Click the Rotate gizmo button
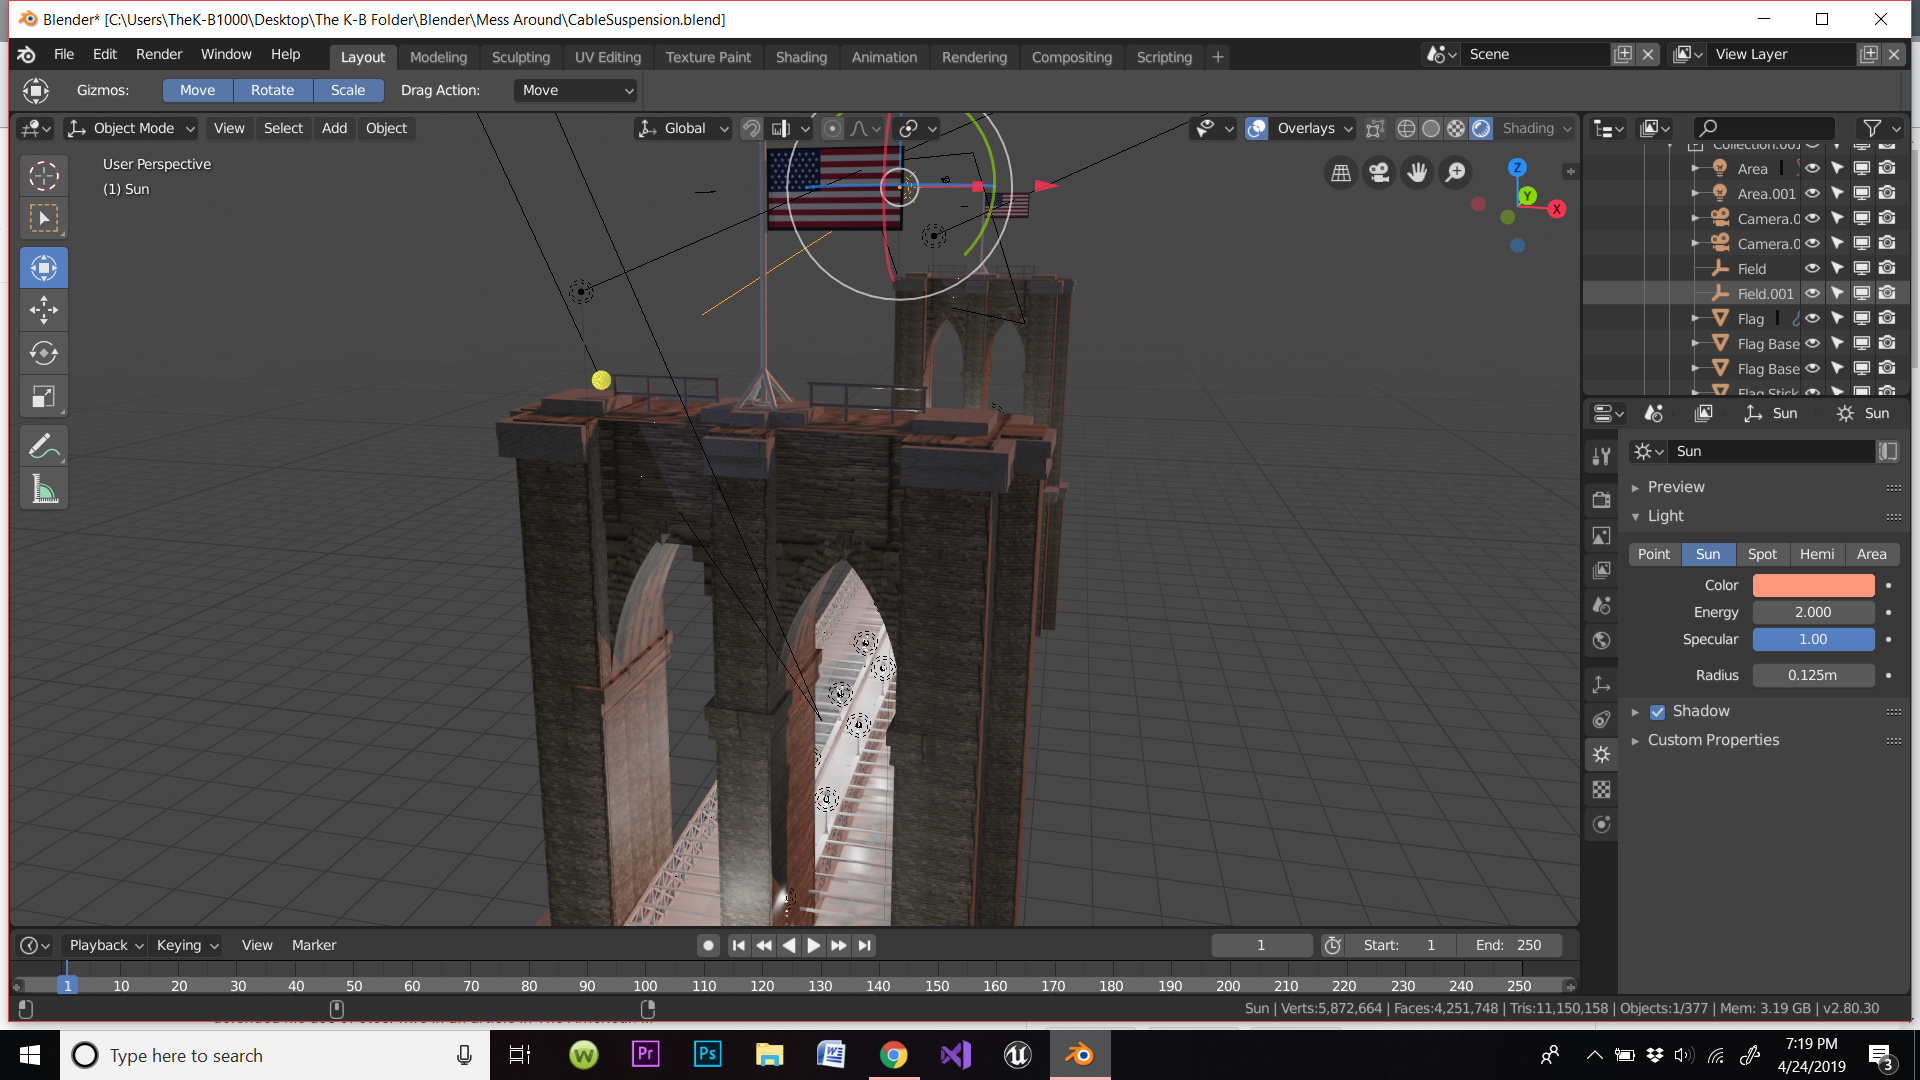1920x1080 pixels. (272, 90)
